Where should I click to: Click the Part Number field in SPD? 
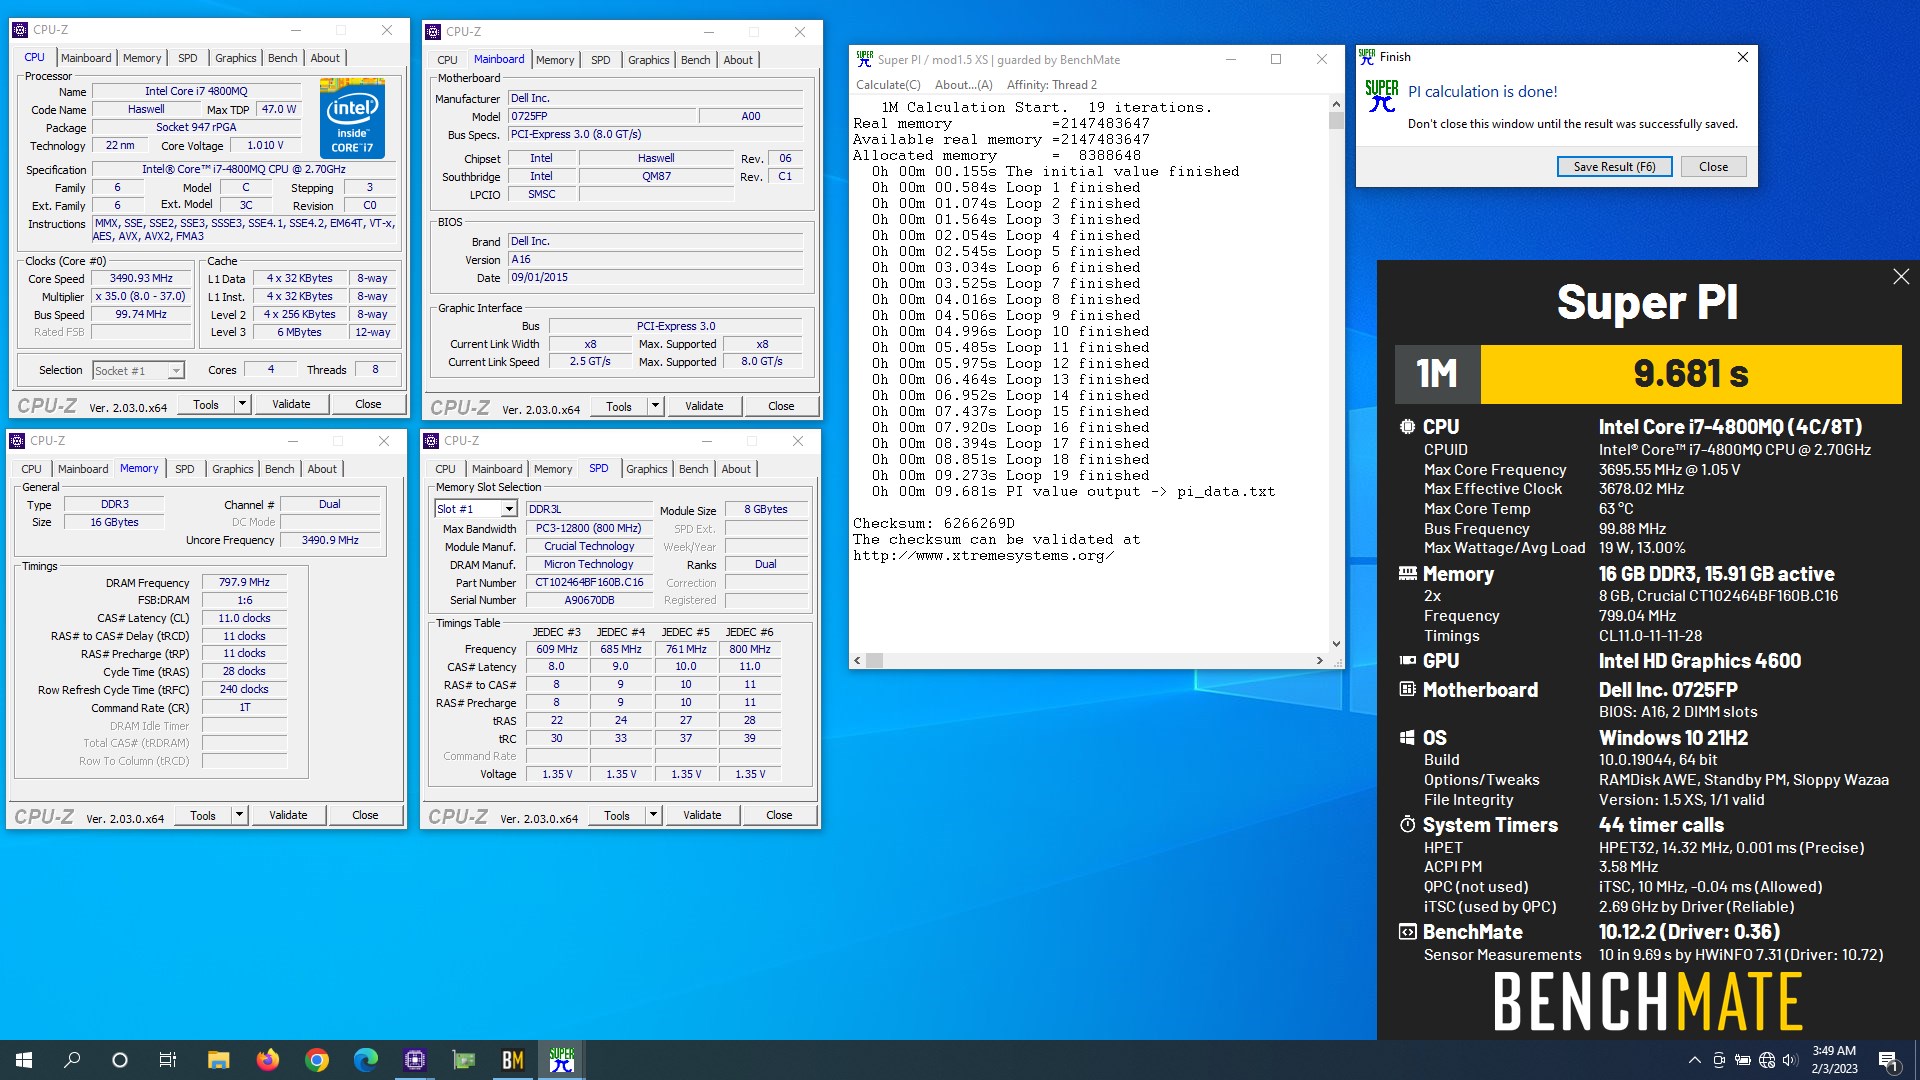pyautogui.click(x=589, y=582)
